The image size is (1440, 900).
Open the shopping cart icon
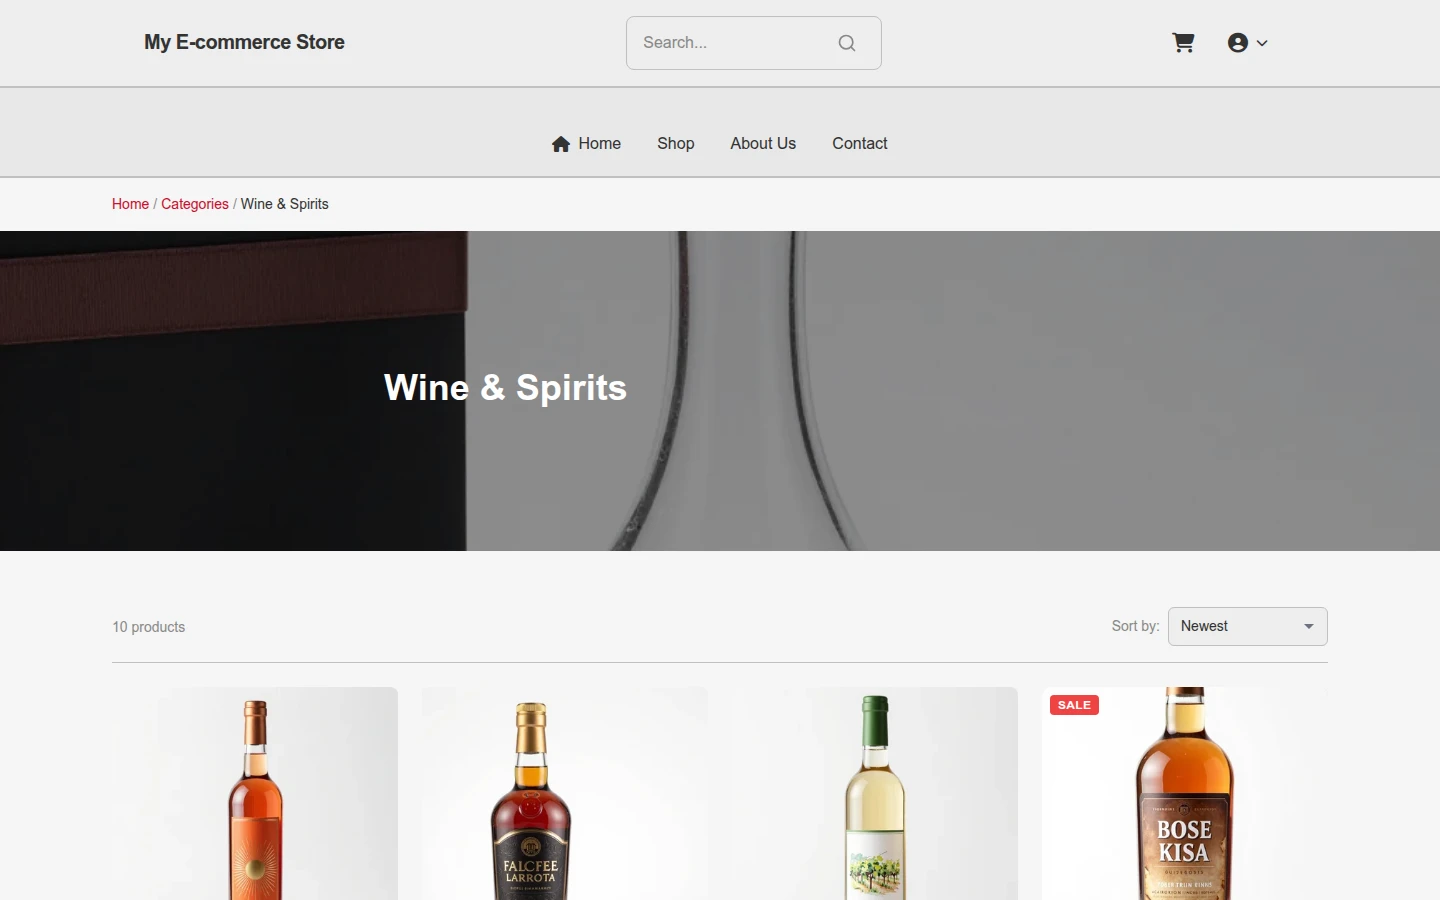tap(1183, 43)
